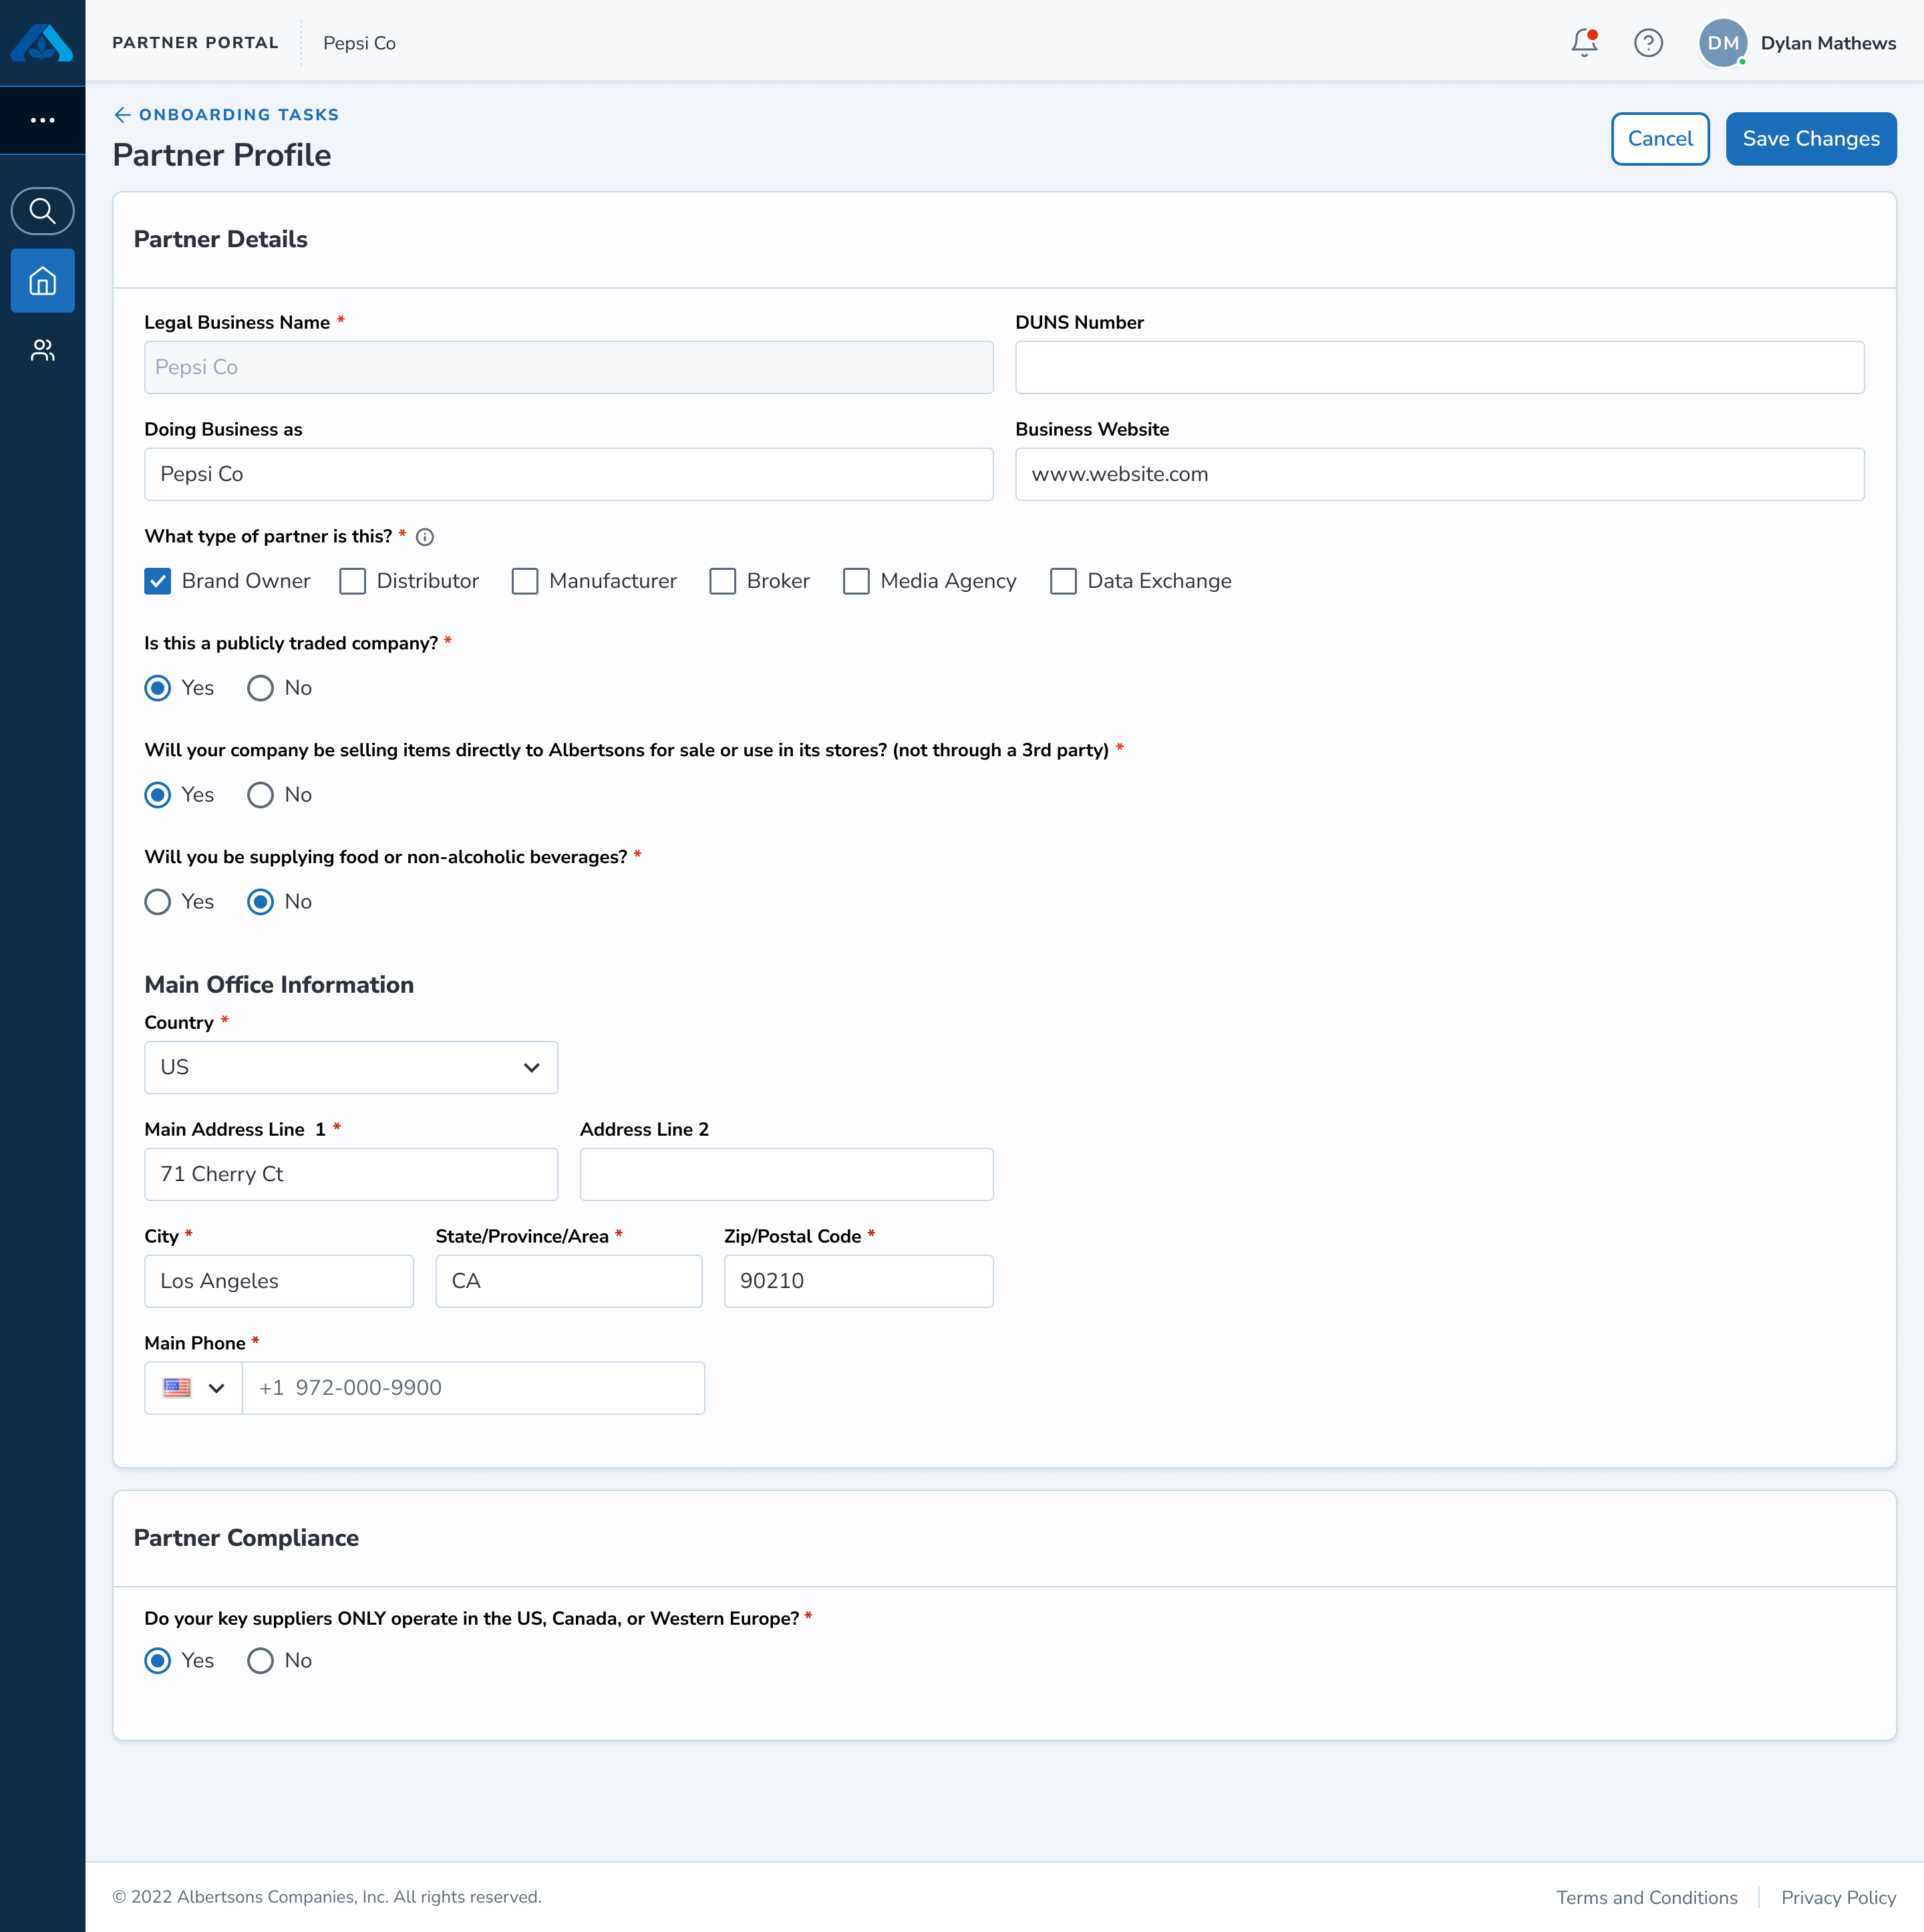
Task: Click the Pepsi Co header breadcrumb
Action: pyautogui.click(x=359, y=43)
